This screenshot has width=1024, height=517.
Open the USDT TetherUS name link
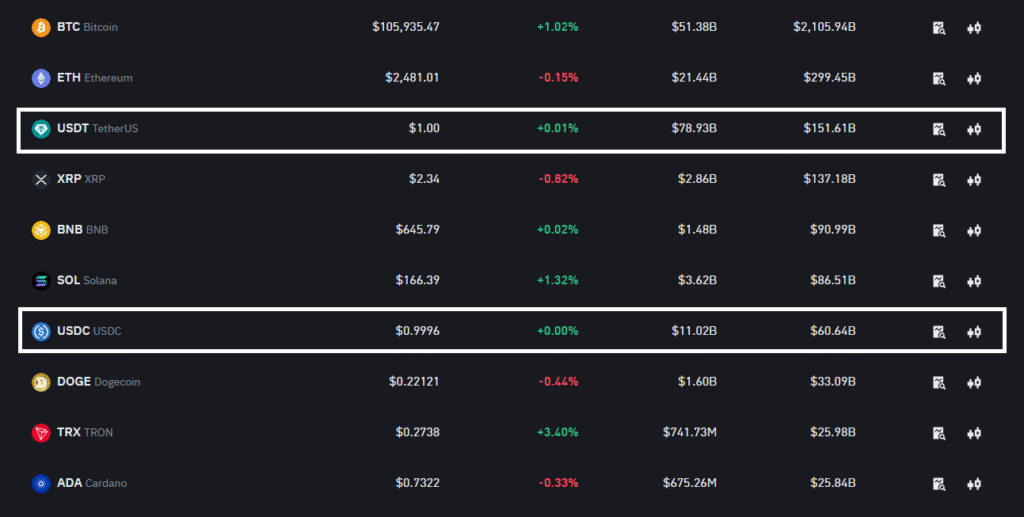97,129
